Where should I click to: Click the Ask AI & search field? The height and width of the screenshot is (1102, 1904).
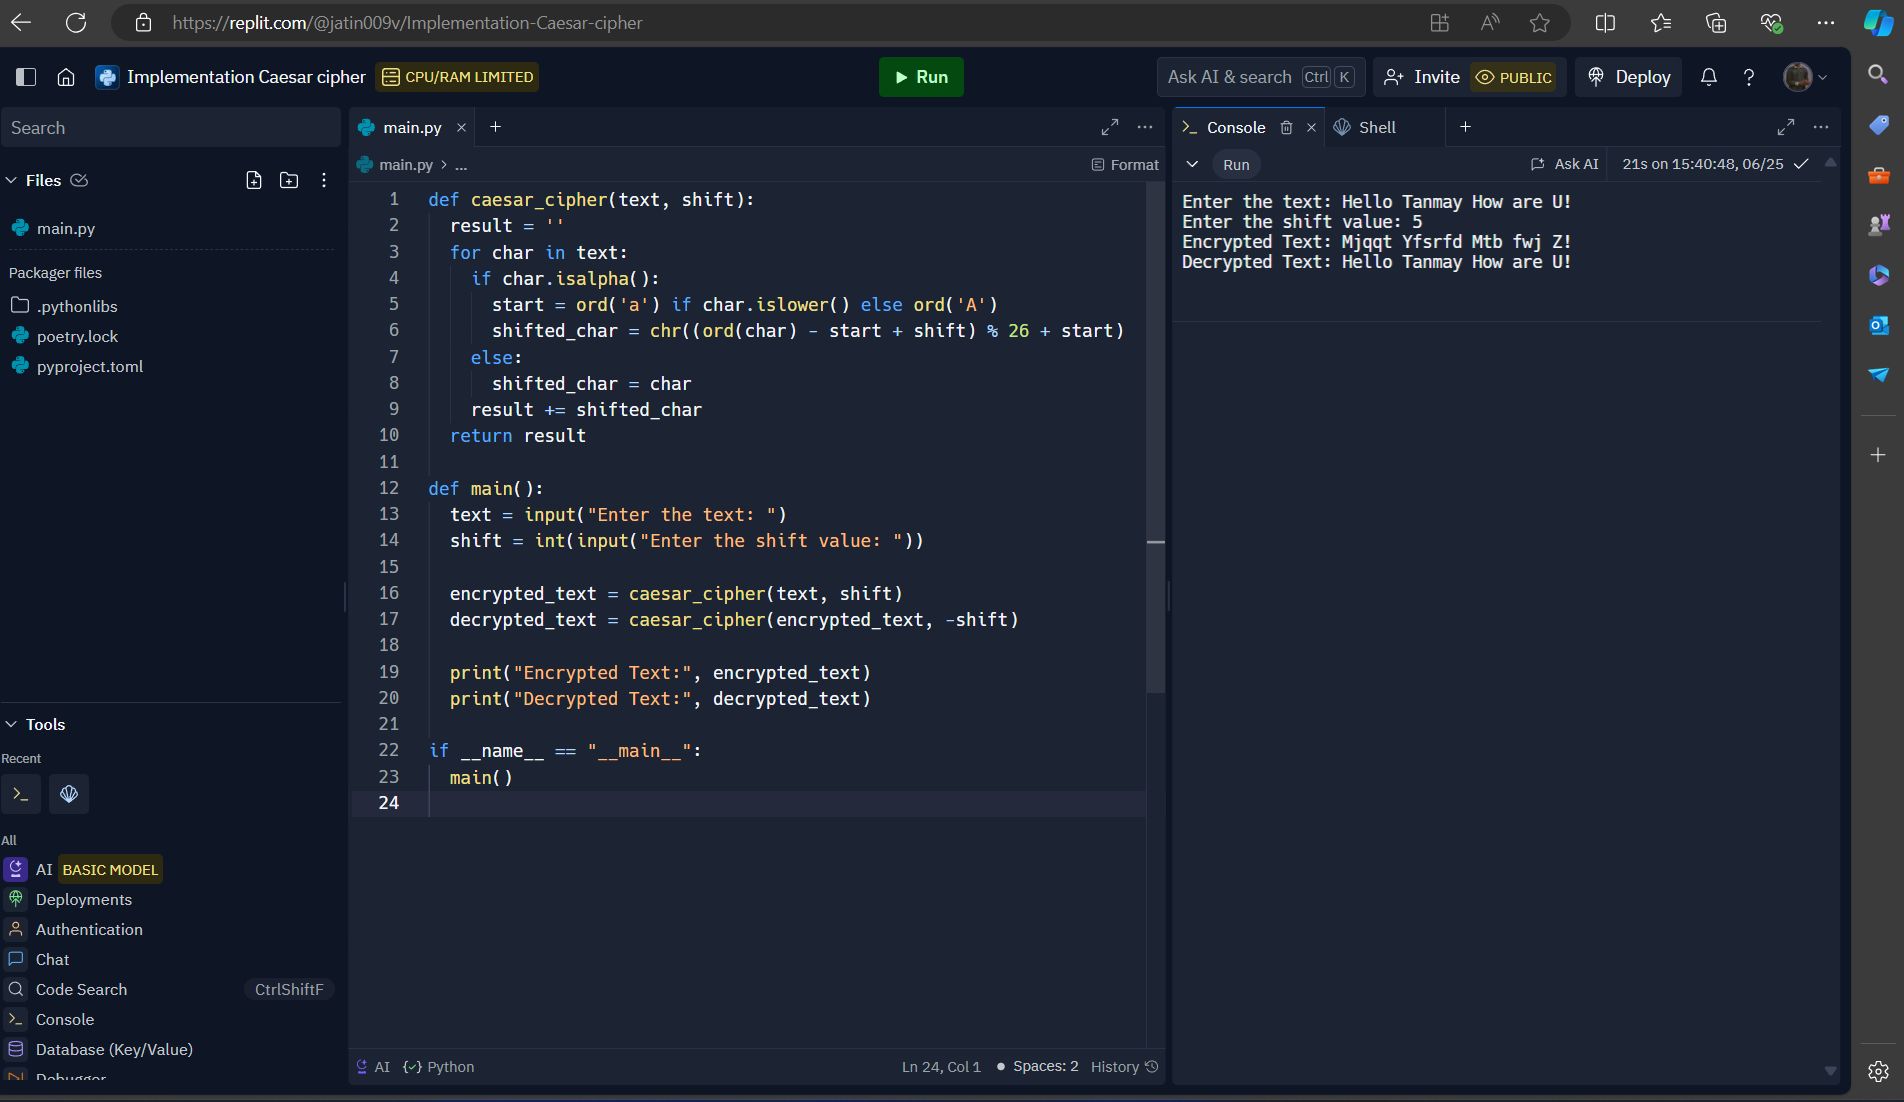point(1230,76)
